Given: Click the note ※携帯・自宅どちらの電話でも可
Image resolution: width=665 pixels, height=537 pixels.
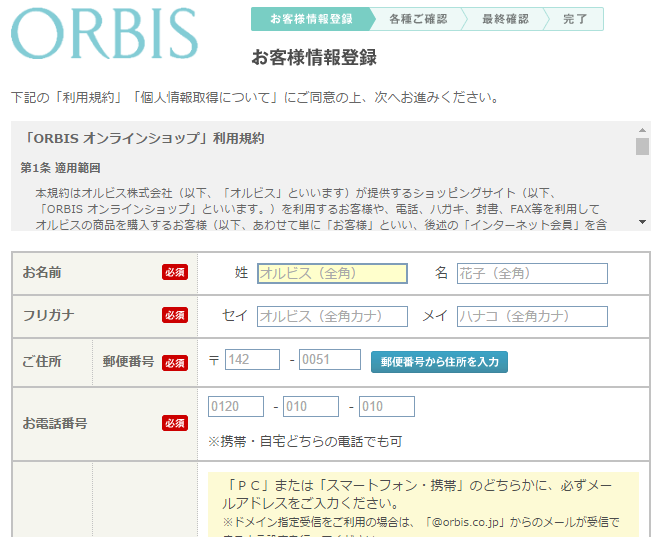Looking at the screenshot, I should (305, 442).
